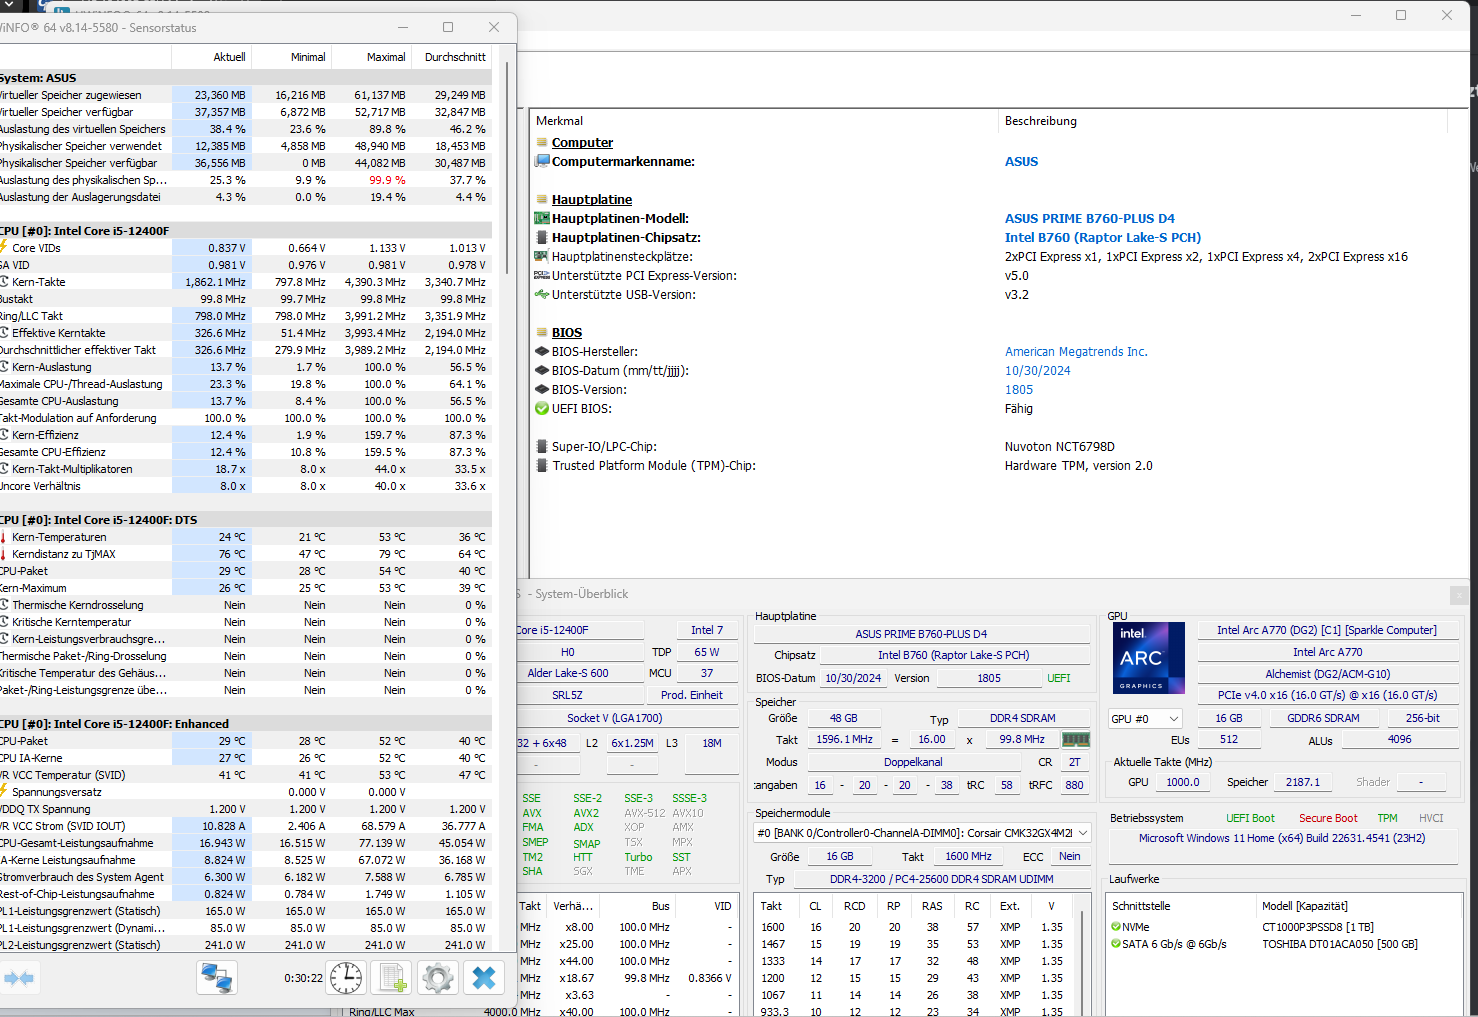Click the Socket V (LGA1700) field
This screenshot has height=1017, width=1478.
614,718
